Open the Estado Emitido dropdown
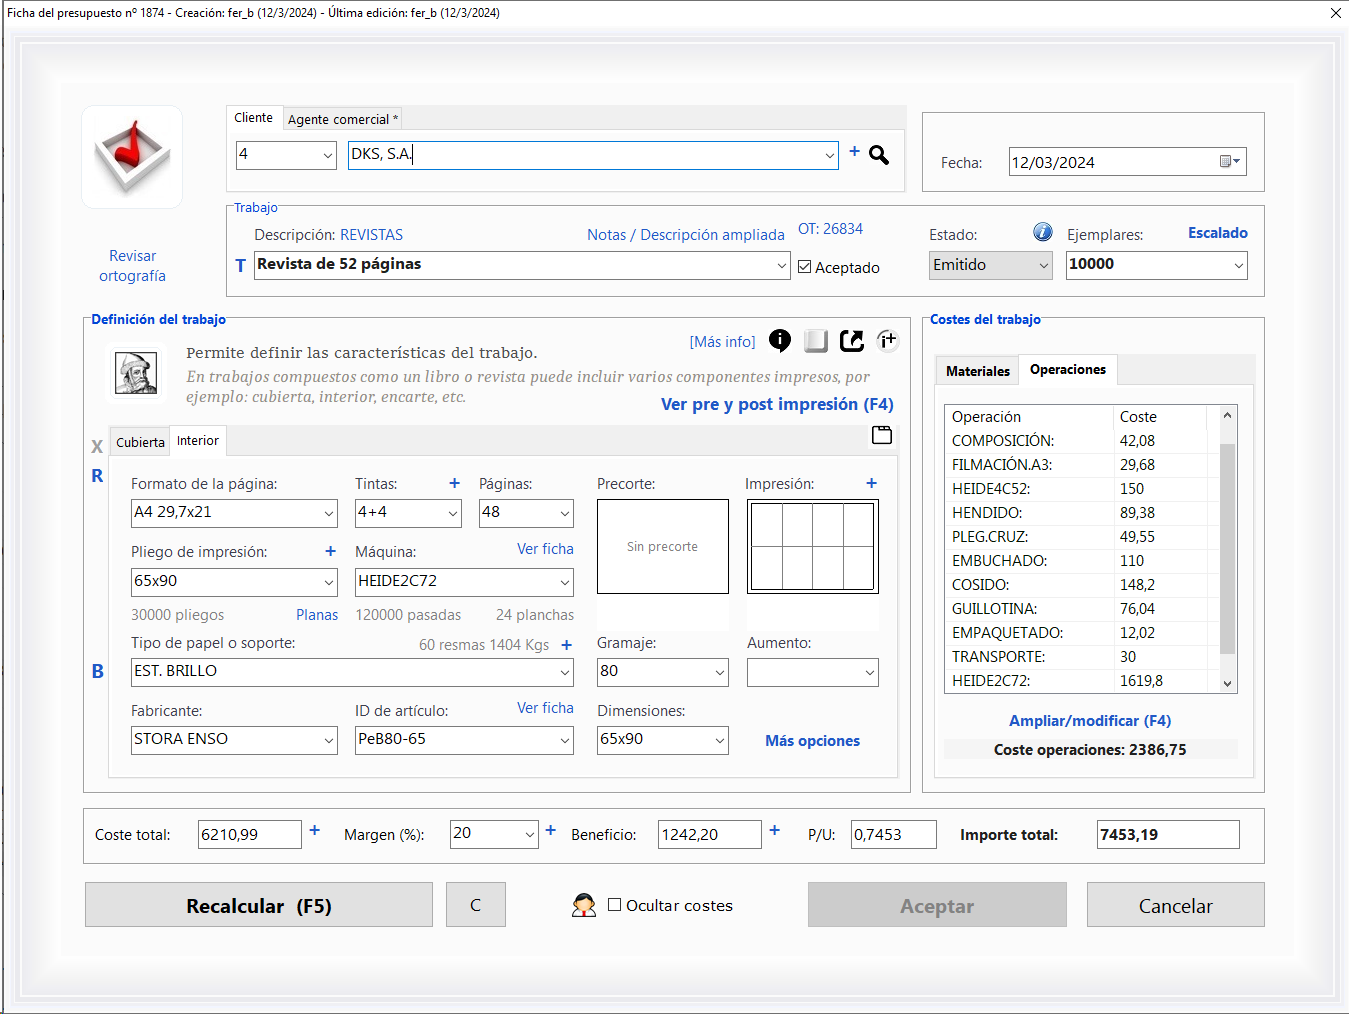The width and height of the screenshot is (1349, 1014). pyautogui.click(x=1044, y=266)
